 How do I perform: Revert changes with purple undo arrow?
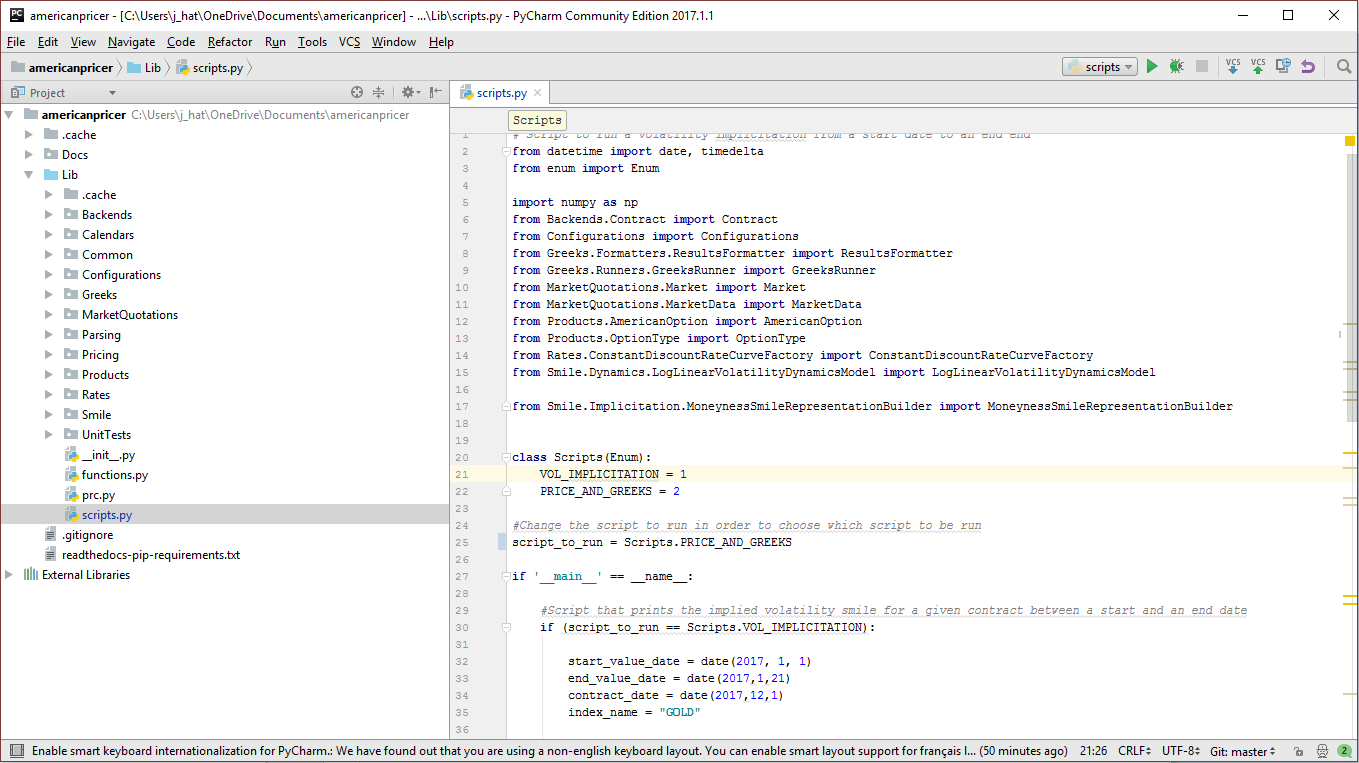click(1308, 67)
